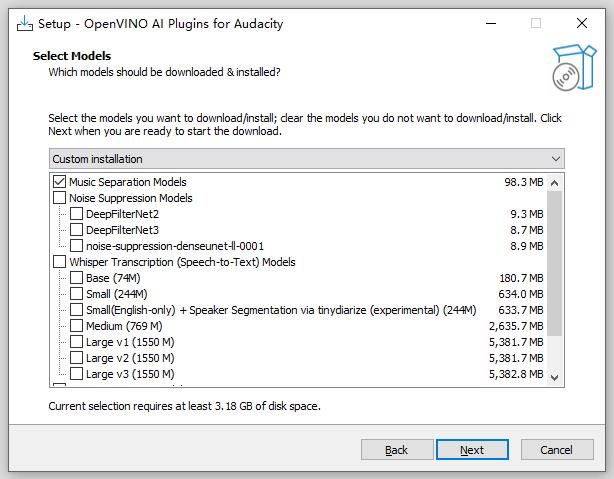Click the Medium (769 M) label
This screenshot has width=614, height=479.
(x=124, y=326)
